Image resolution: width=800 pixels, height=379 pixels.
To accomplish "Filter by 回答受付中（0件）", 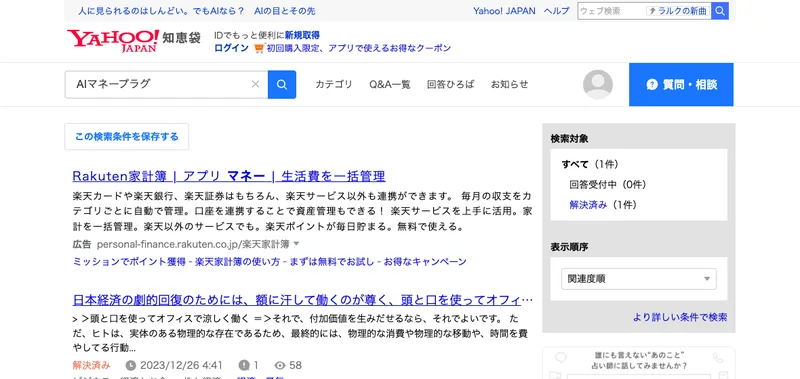I will click(x=608, y=185).
